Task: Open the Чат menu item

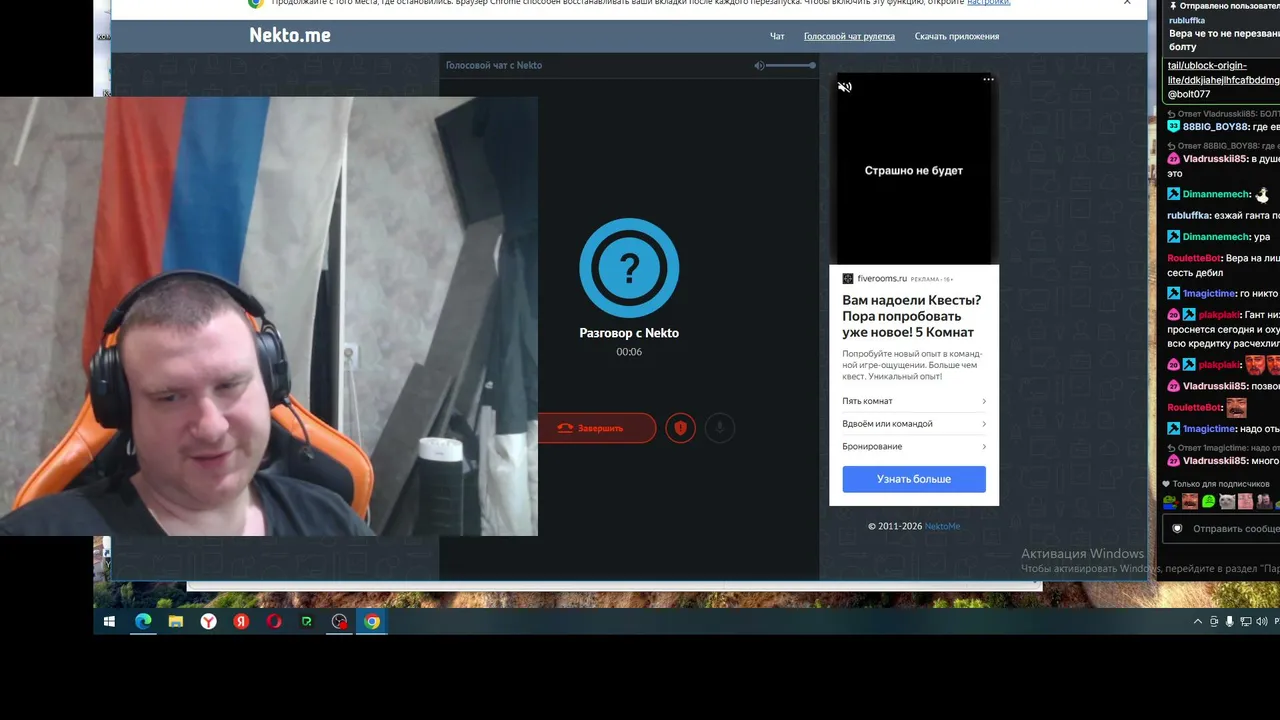Action: point(777,37)
